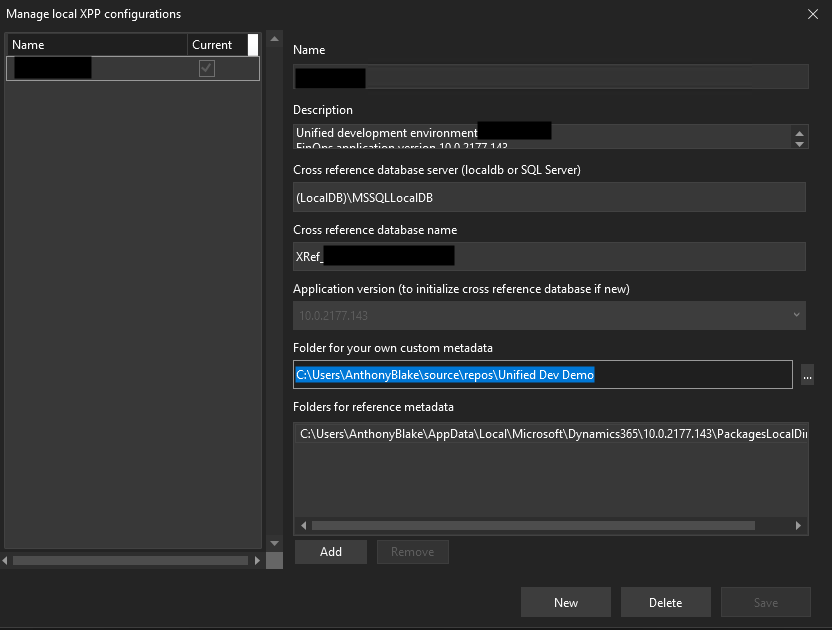Browse for custom metadata folder with ellipsis button
Image resolution: width=832 pixels, height=630 pixels.
coord(807,376)
